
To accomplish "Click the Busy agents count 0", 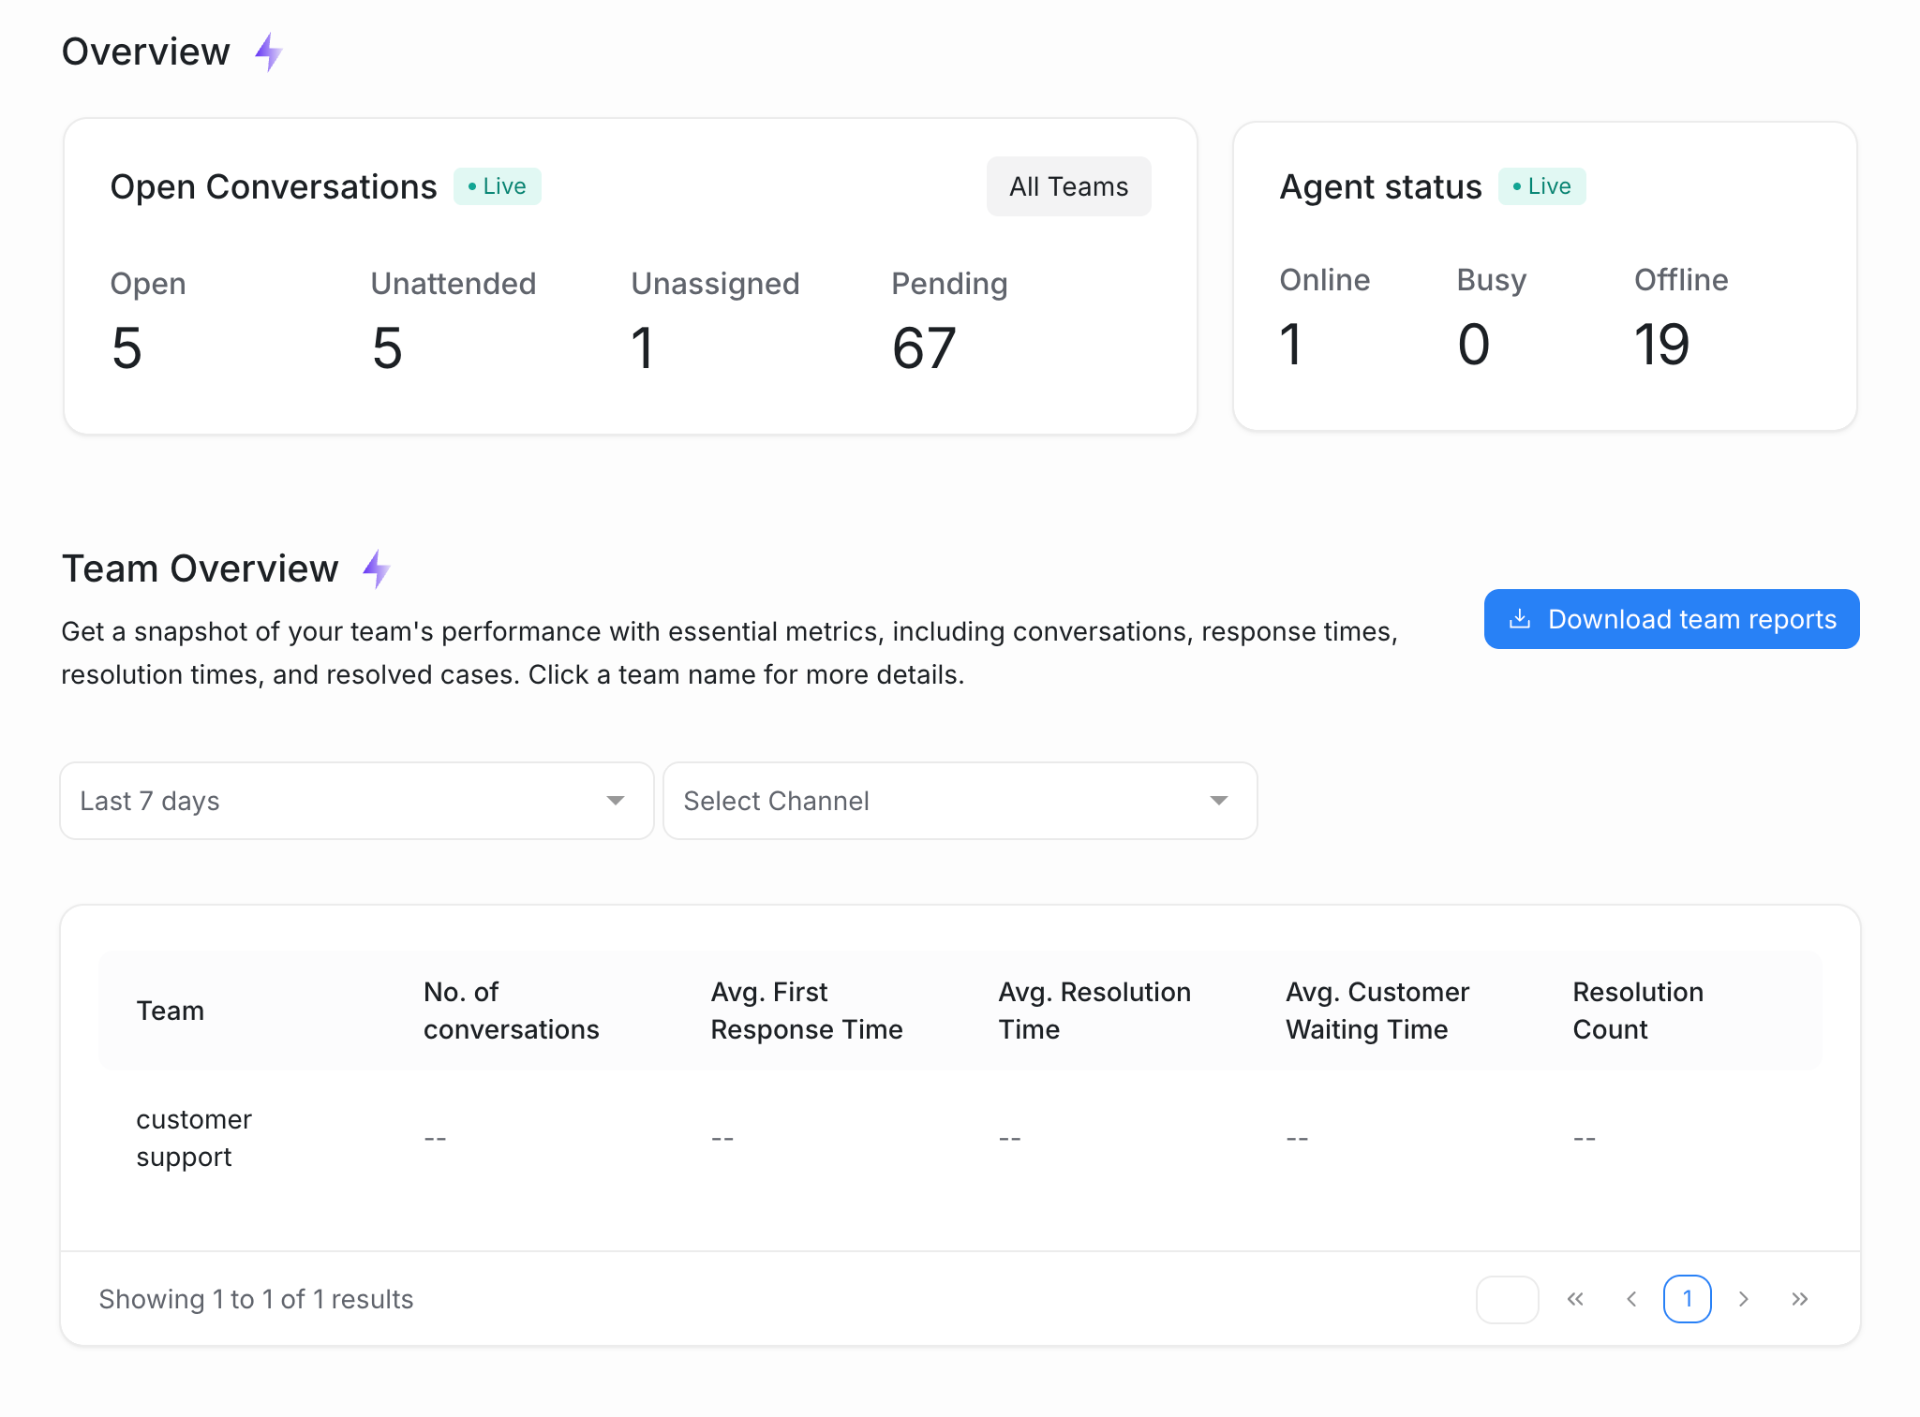I will (1473, 344).
